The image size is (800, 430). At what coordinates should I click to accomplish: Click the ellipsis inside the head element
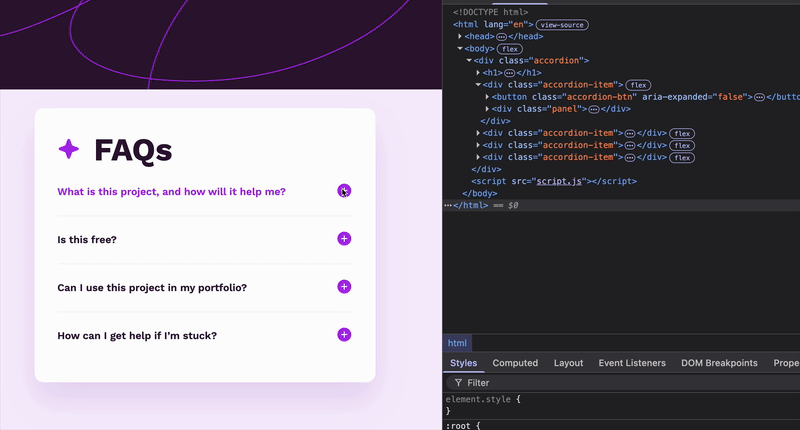[x=501, y=36]
